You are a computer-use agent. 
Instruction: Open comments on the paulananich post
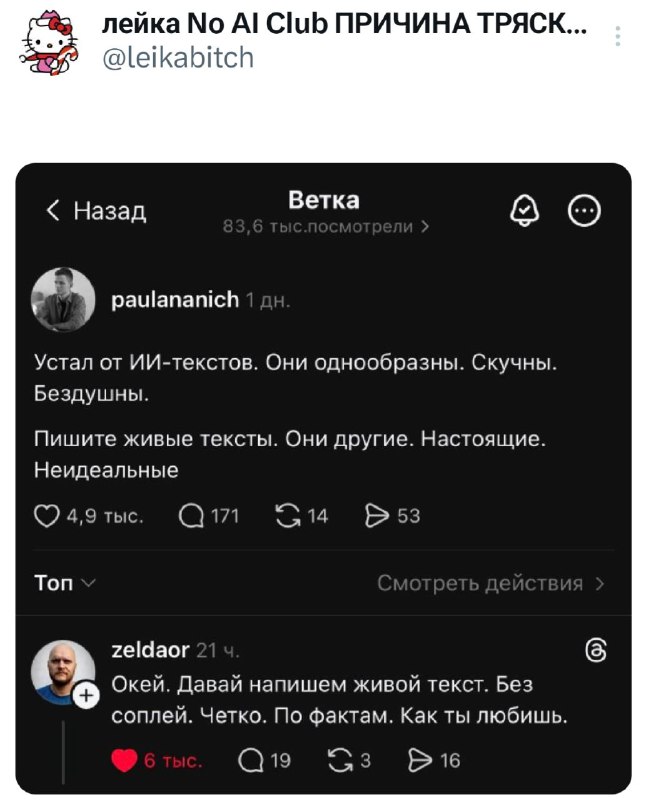[190, 516]
